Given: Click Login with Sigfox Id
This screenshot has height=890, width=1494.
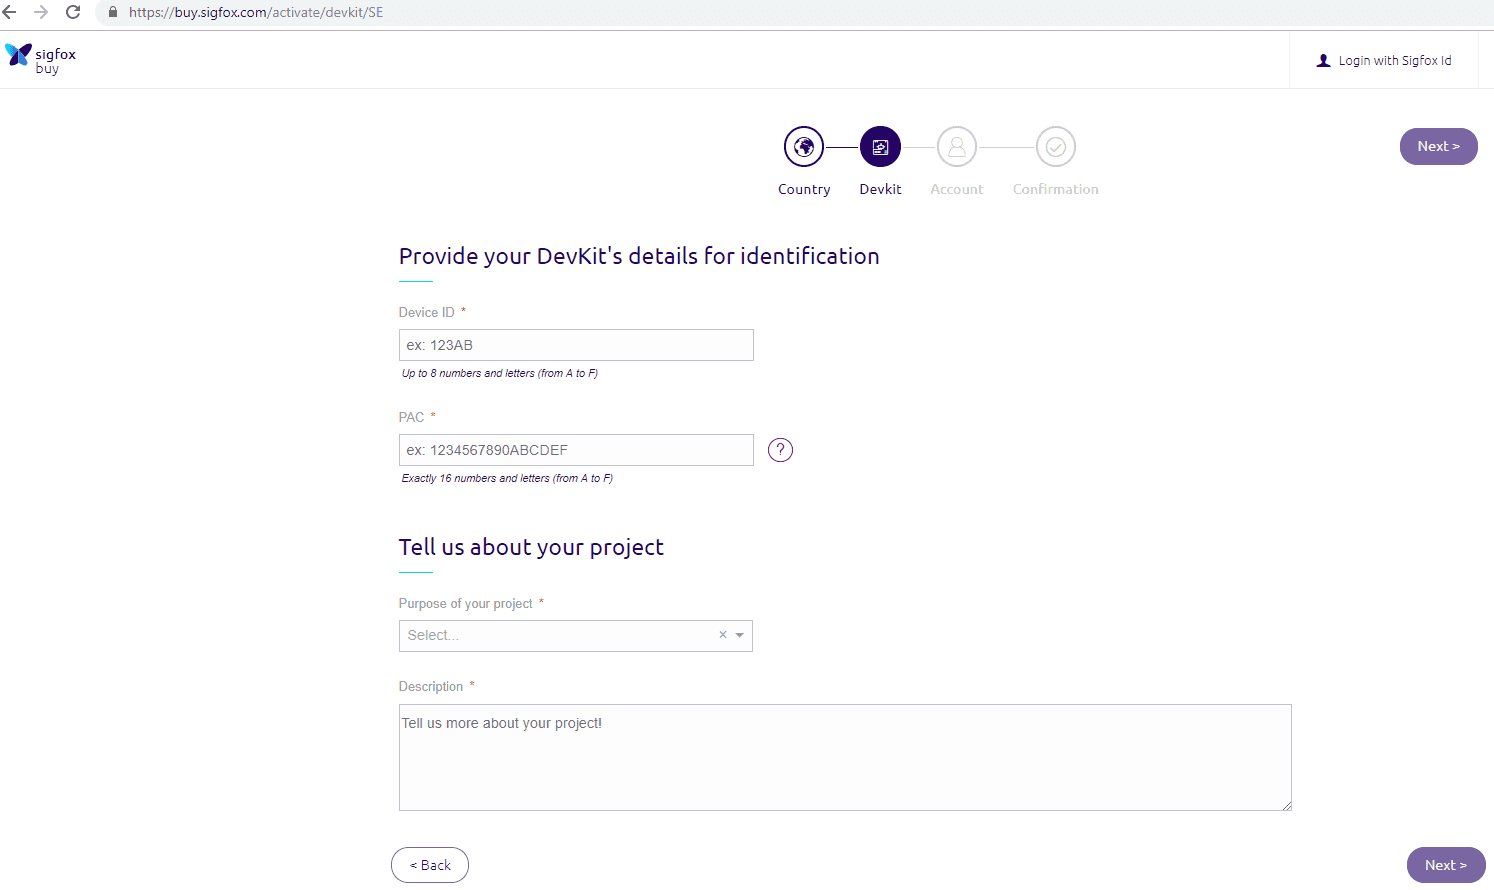Looking at the screenshot, I should (x=1384, y=61).
